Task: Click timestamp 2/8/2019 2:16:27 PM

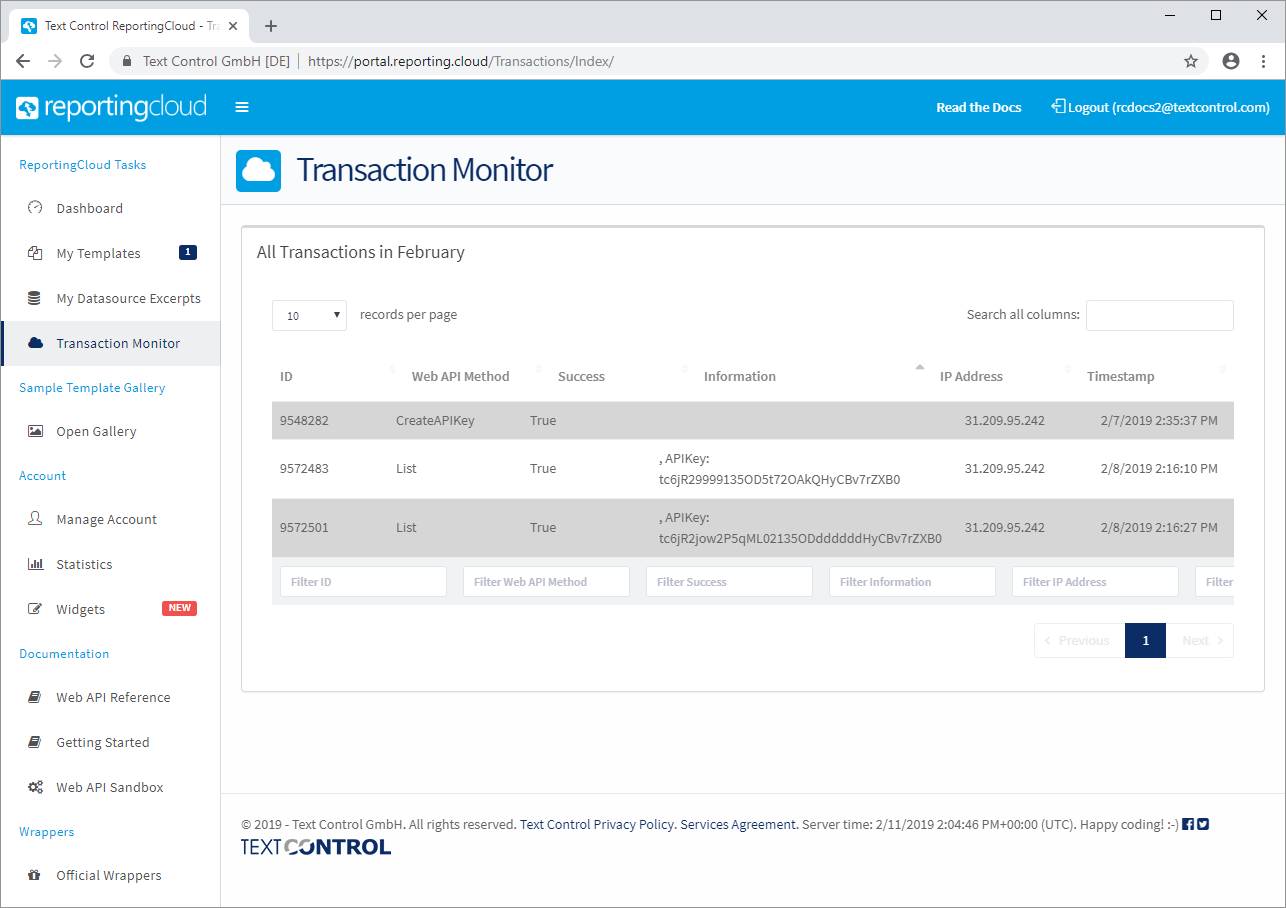Action: pyautogui.click(x=1159, y=527)
